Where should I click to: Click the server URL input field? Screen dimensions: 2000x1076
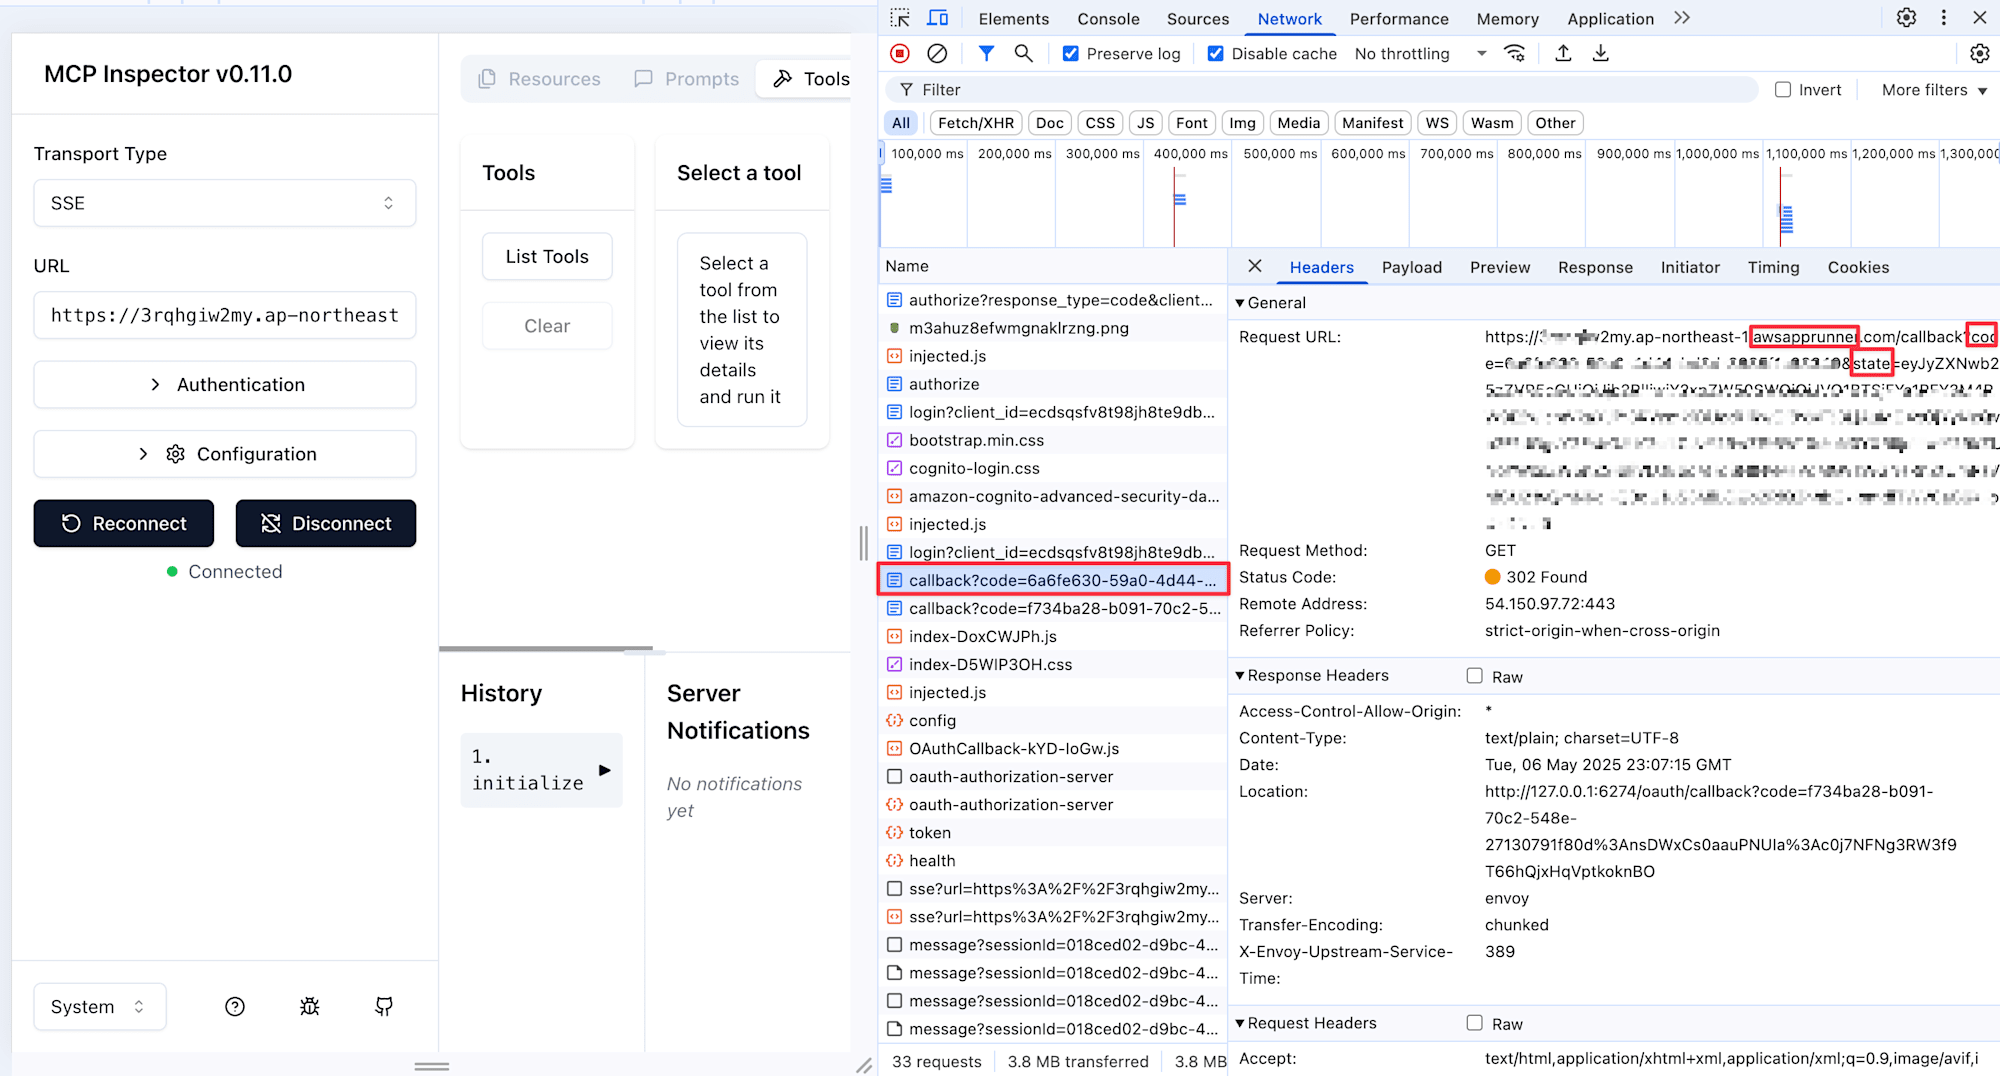tap(225, 315)
